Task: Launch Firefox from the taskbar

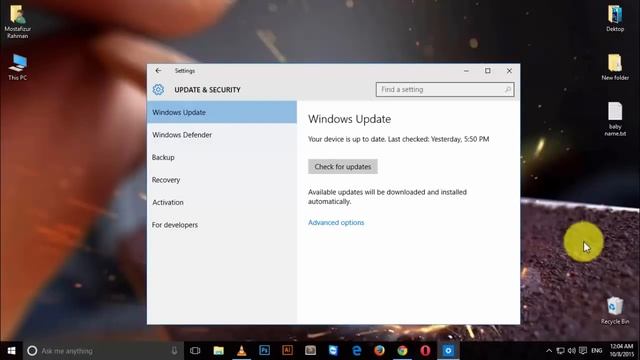Action: point(379,351)
